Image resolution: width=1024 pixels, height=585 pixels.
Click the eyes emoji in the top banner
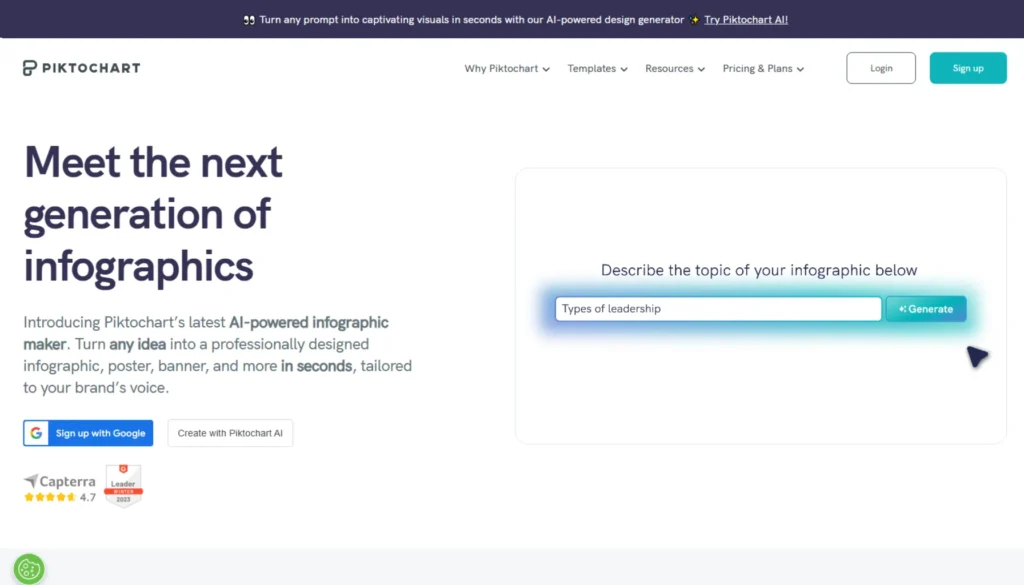click(x=249, y=20)
